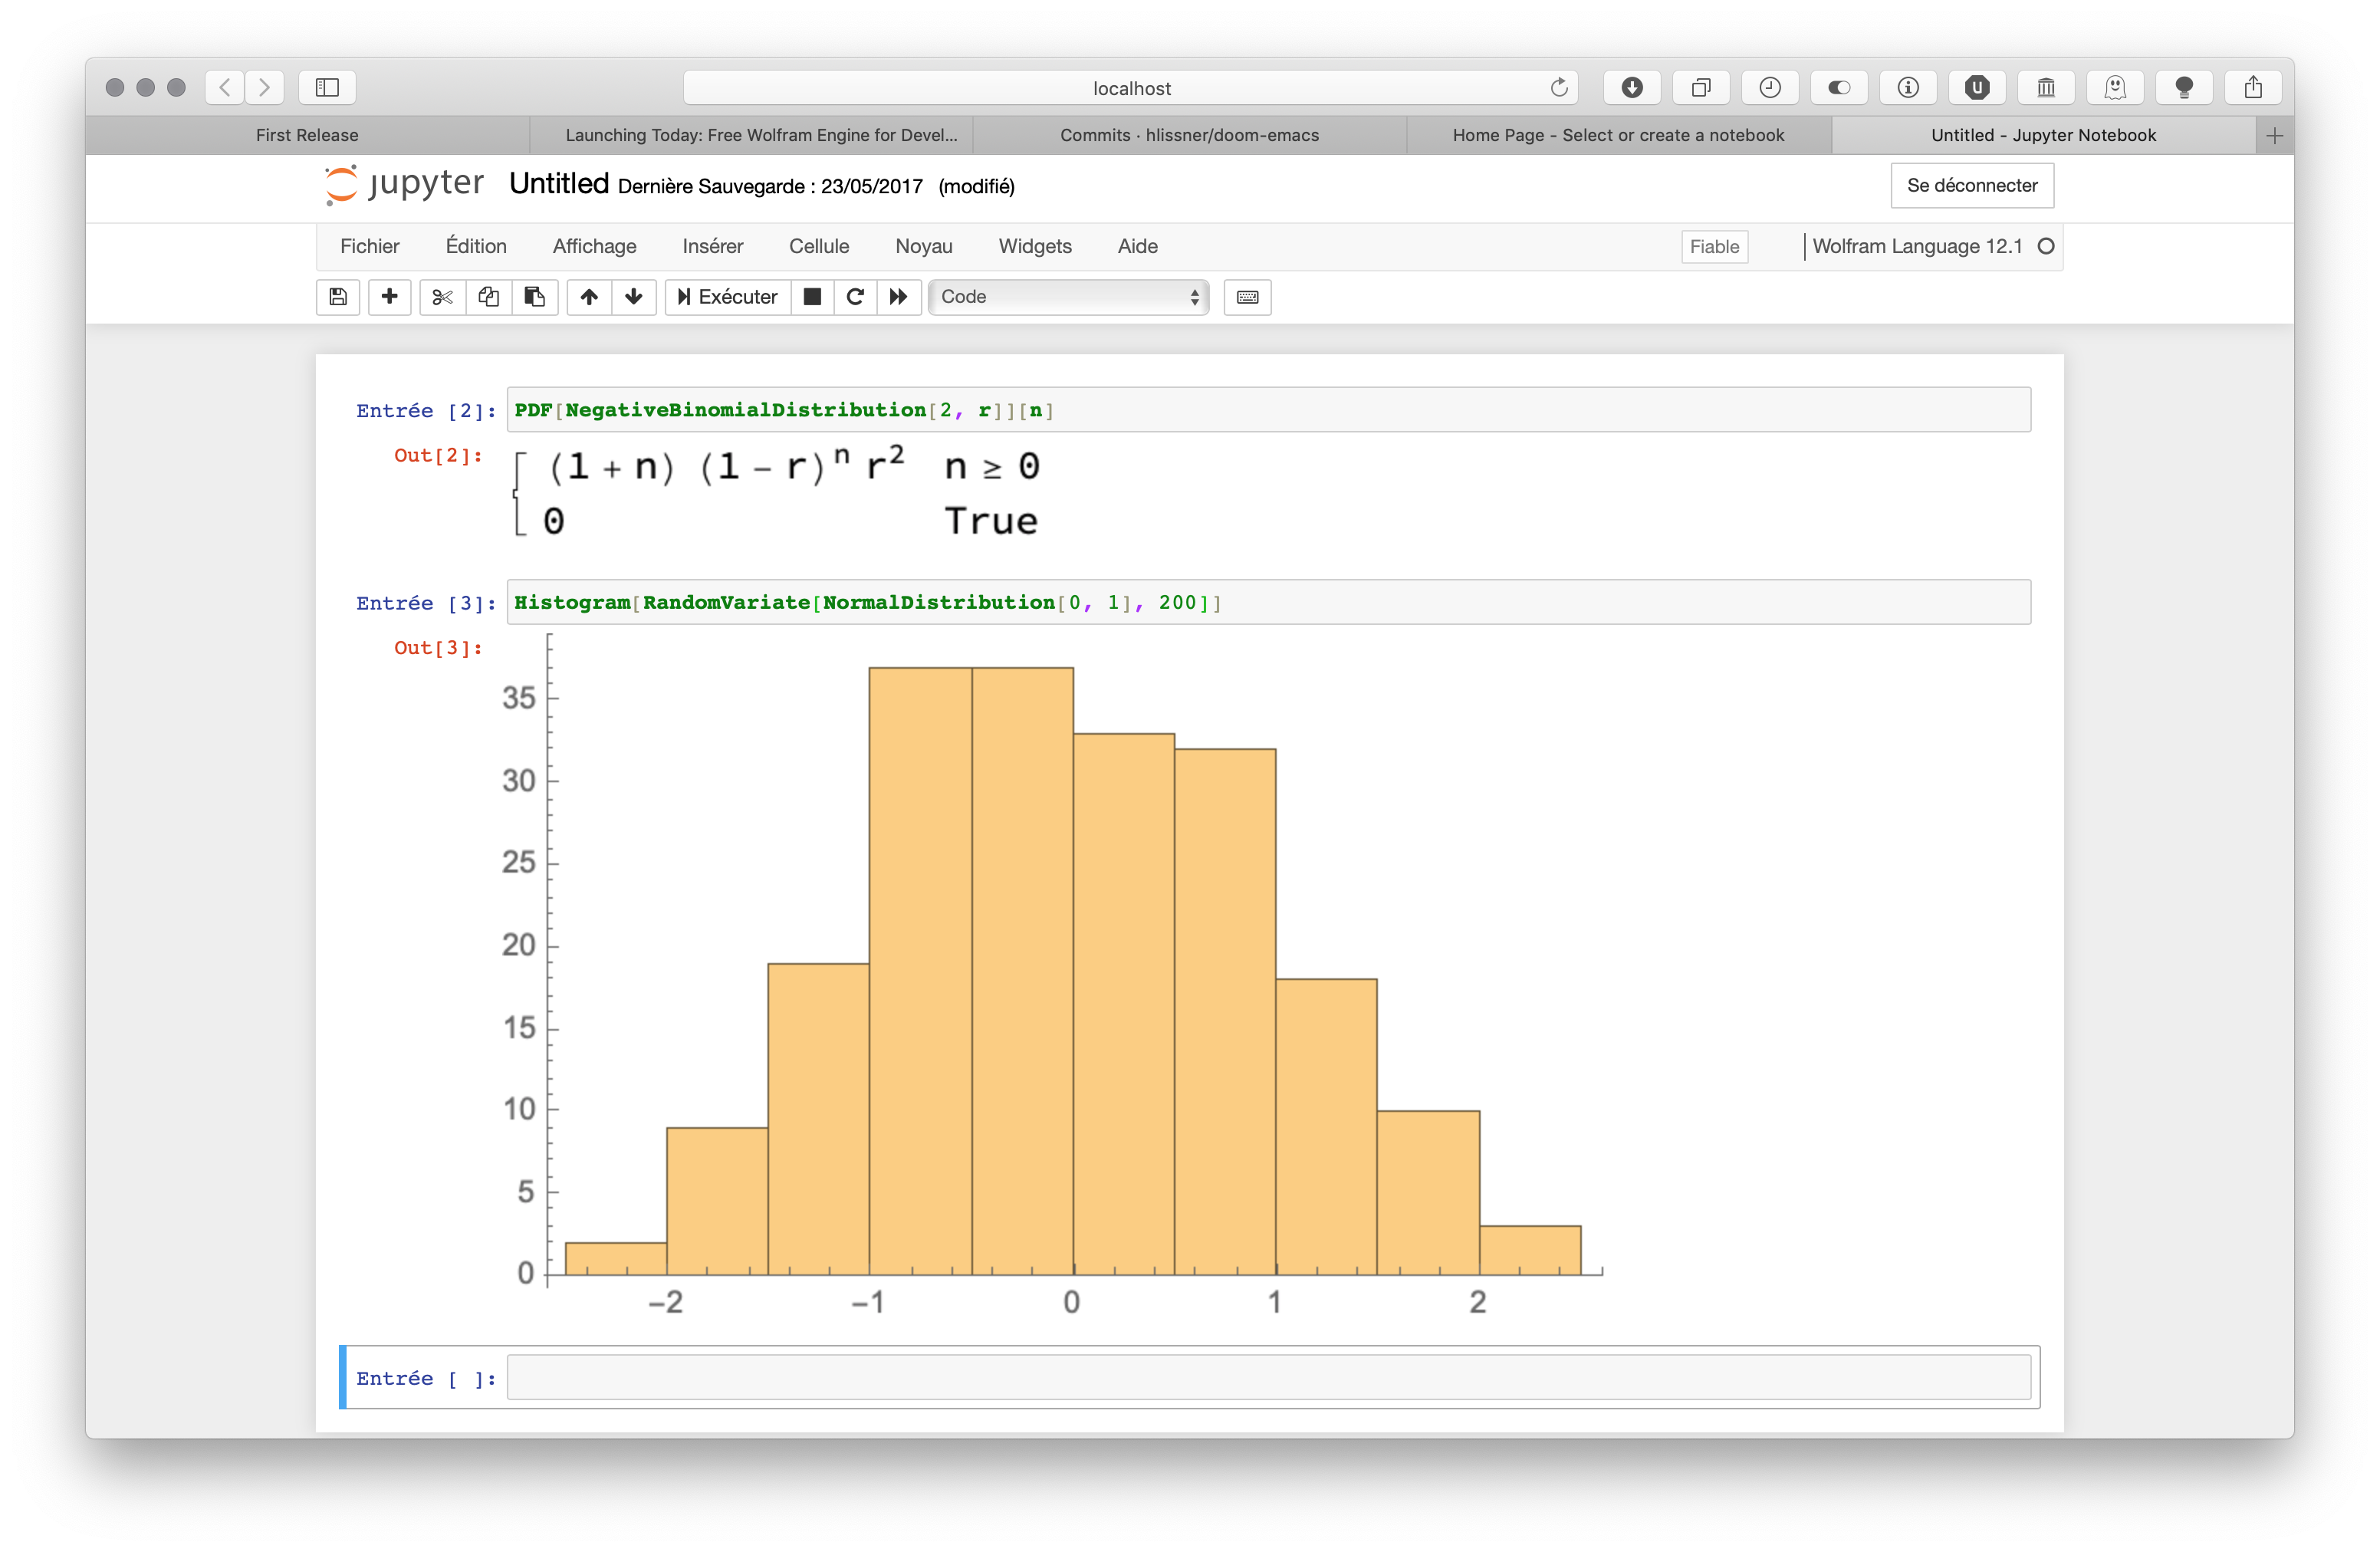The height and width of the screenshot is (1552, 2380).
Task: Cut the selected cell with the scissors icon
Action: tap(442, 297)
